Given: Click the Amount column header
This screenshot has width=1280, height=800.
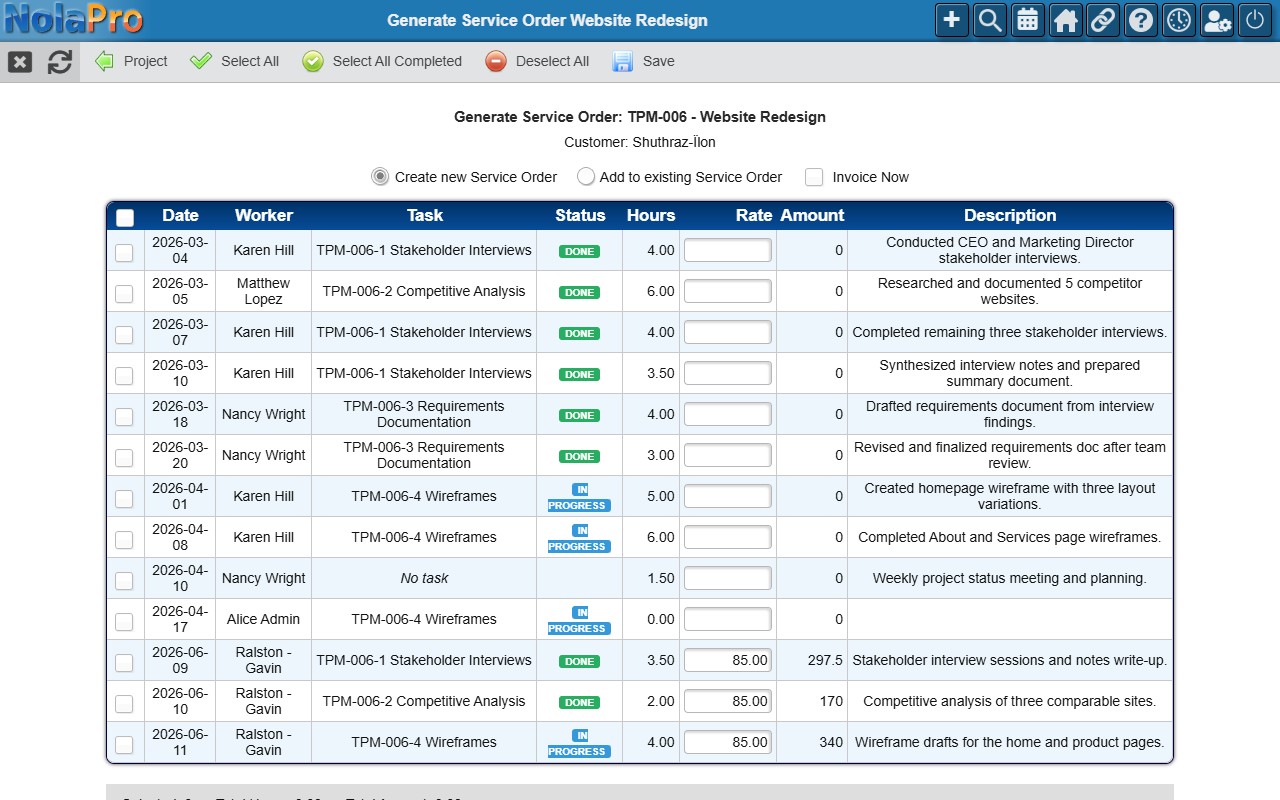Looking at the screenshot, I should click(812, 215).
